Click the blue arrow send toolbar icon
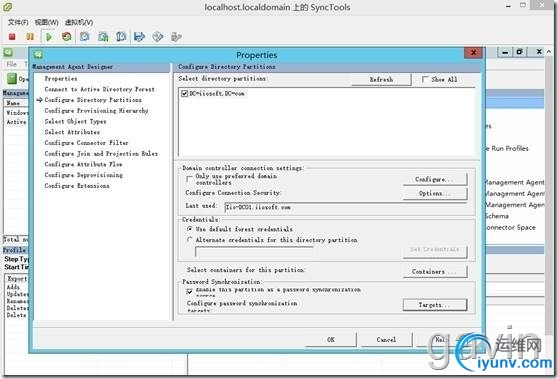 pos(140,37)
